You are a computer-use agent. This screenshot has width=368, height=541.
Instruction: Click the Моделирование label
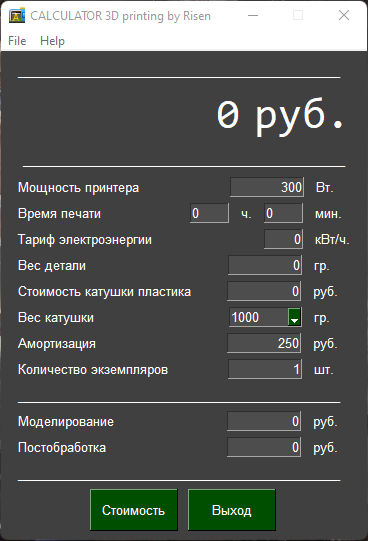click(66, 422)
